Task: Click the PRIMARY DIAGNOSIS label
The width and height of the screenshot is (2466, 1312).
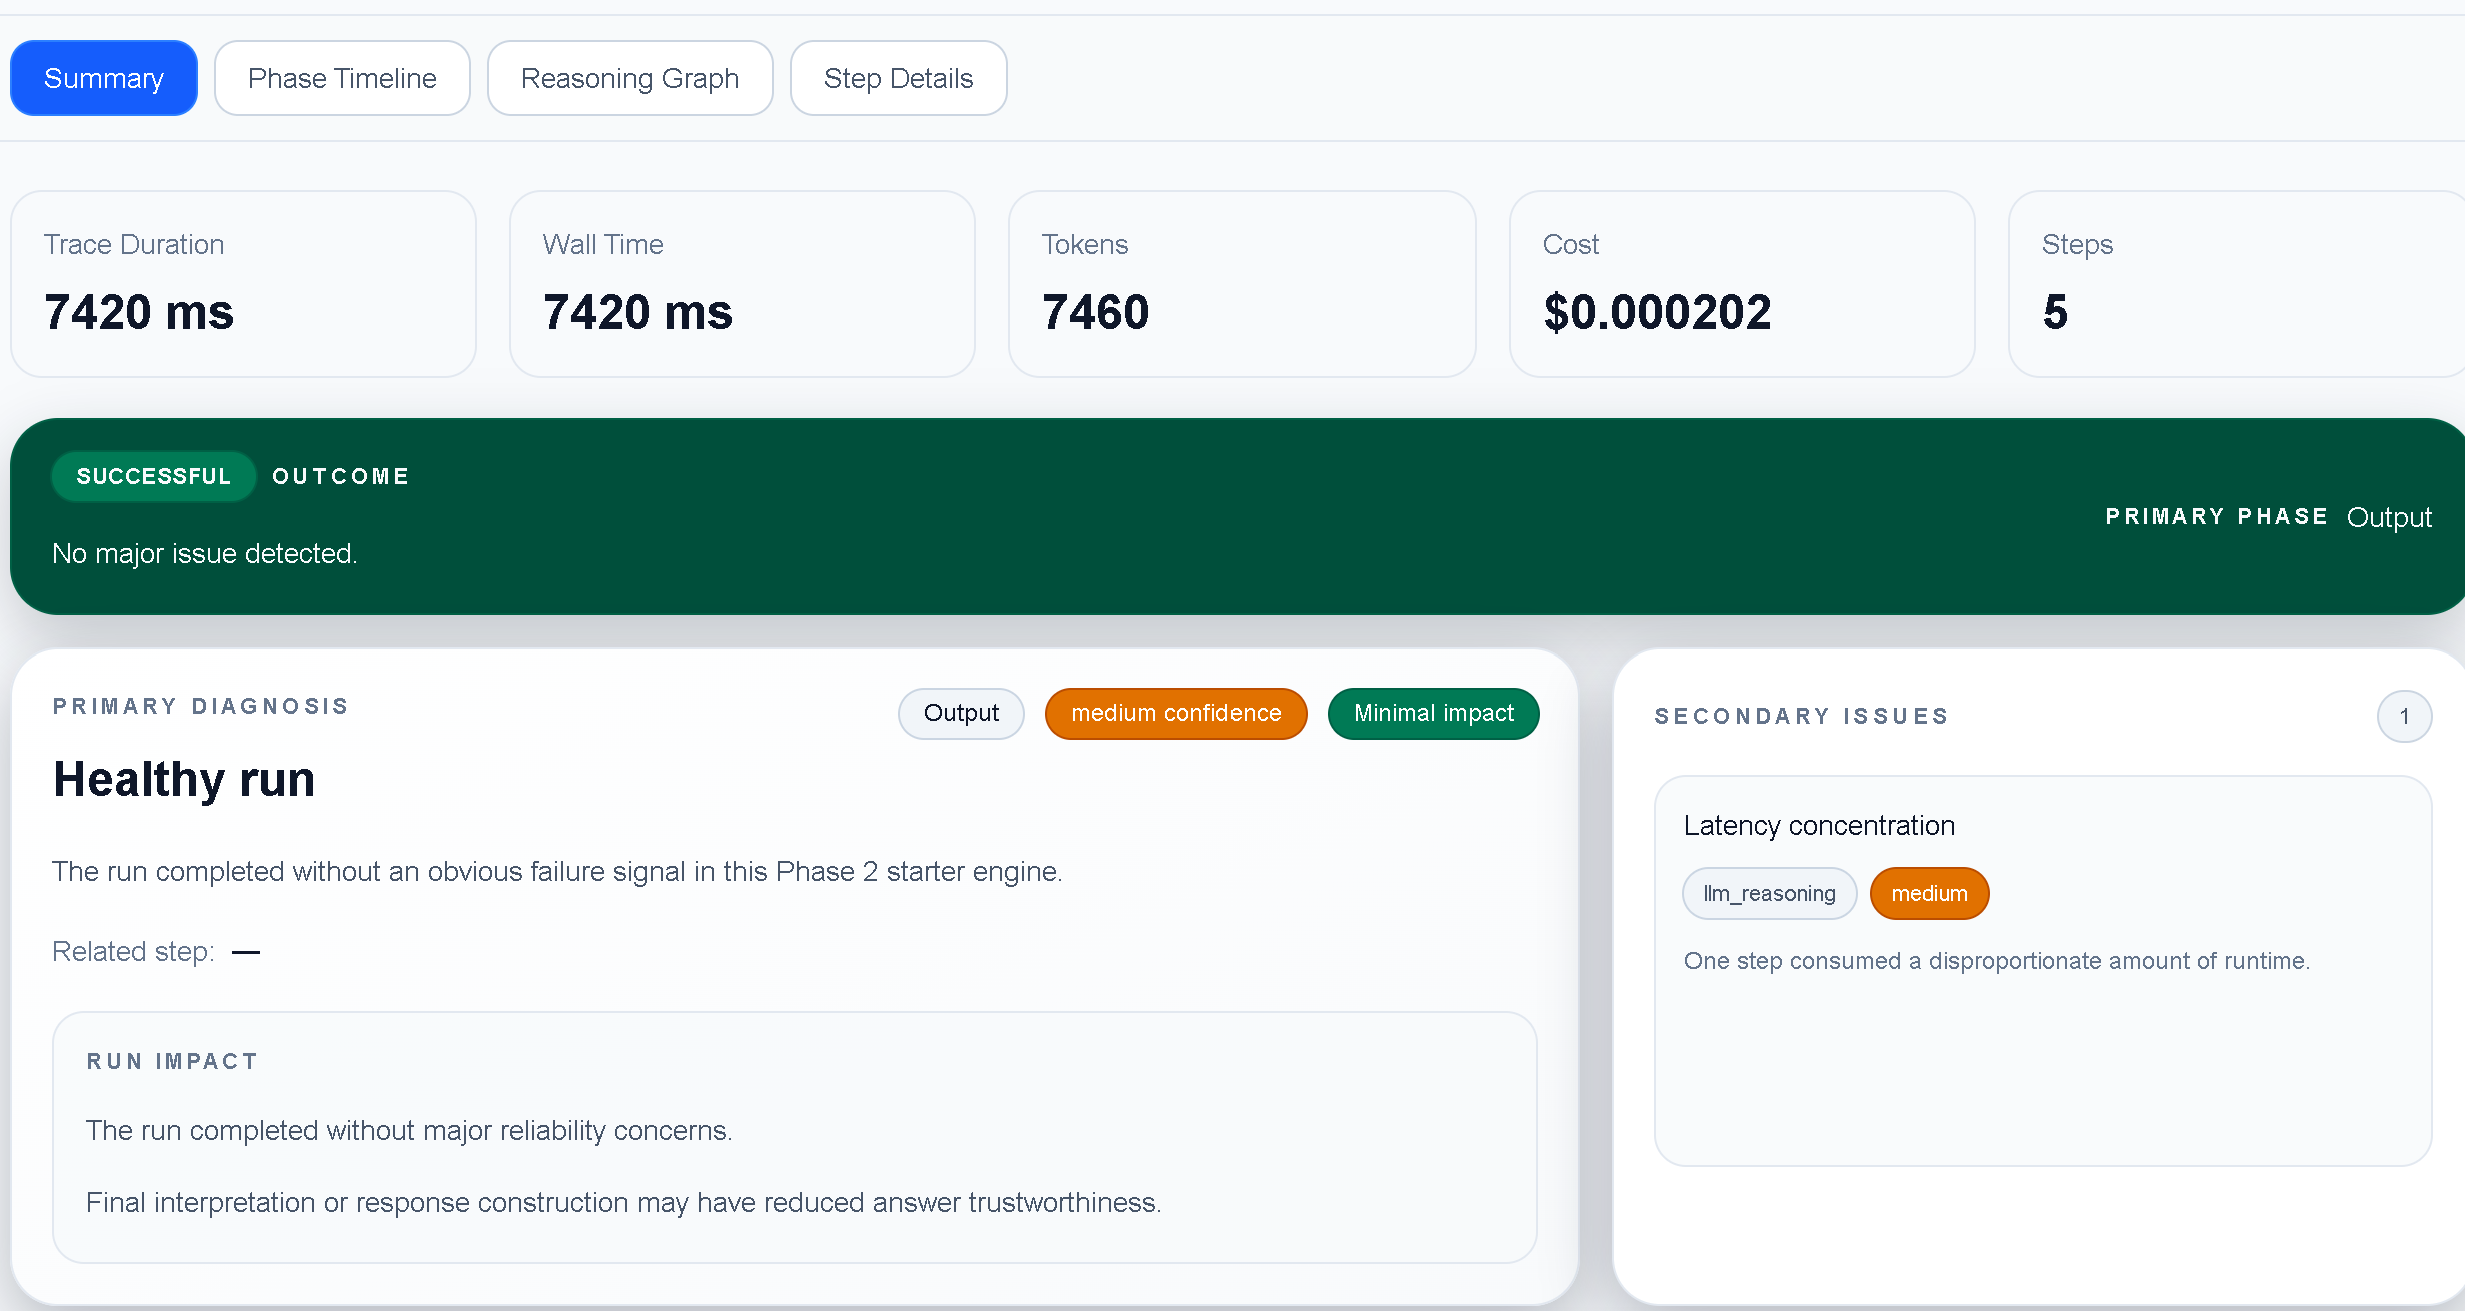Action: pos(201,706)
